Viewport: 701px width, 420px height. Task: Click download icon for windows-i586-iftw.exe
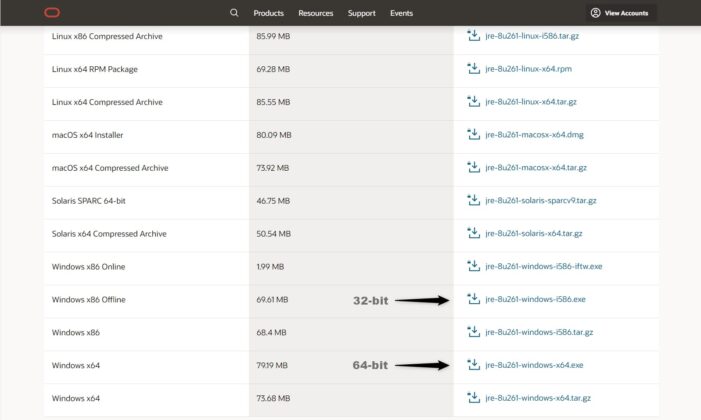click(x=473, y=266)
